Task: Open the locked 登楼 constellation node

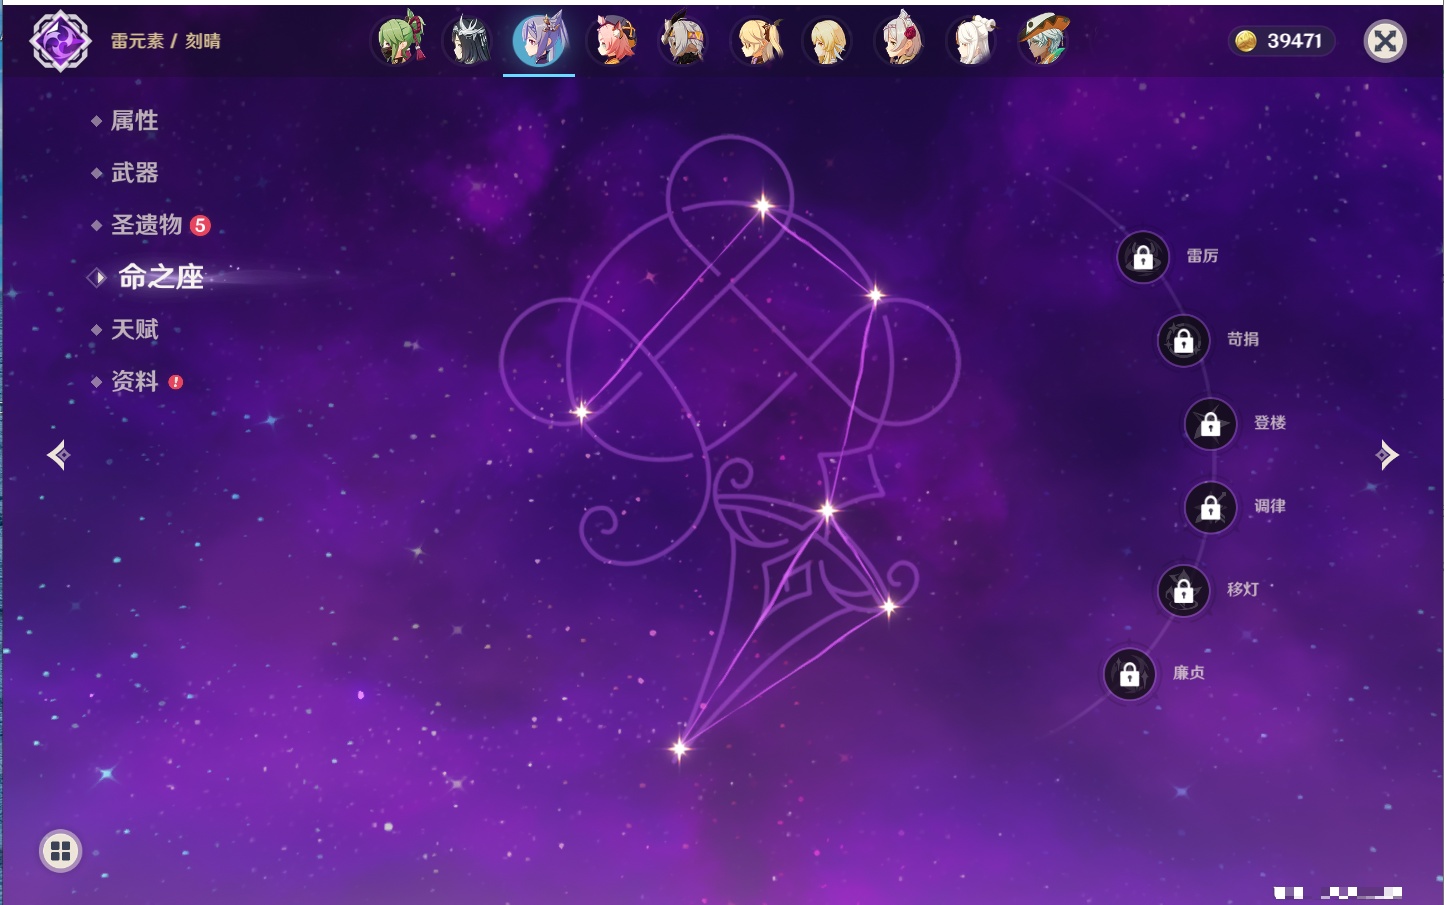Action: click(x=1211, y=424)
